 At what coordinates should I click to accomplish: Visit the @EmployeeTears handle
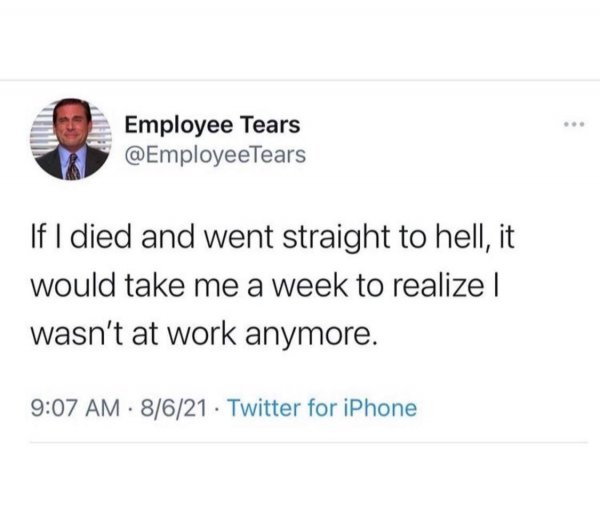208,153
